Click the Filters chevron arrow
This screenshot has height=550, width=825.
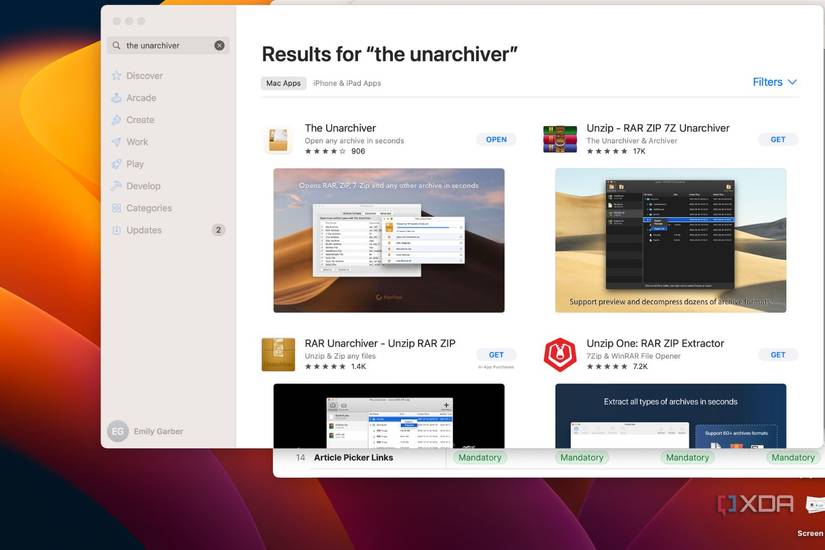[x=792, y=82]
